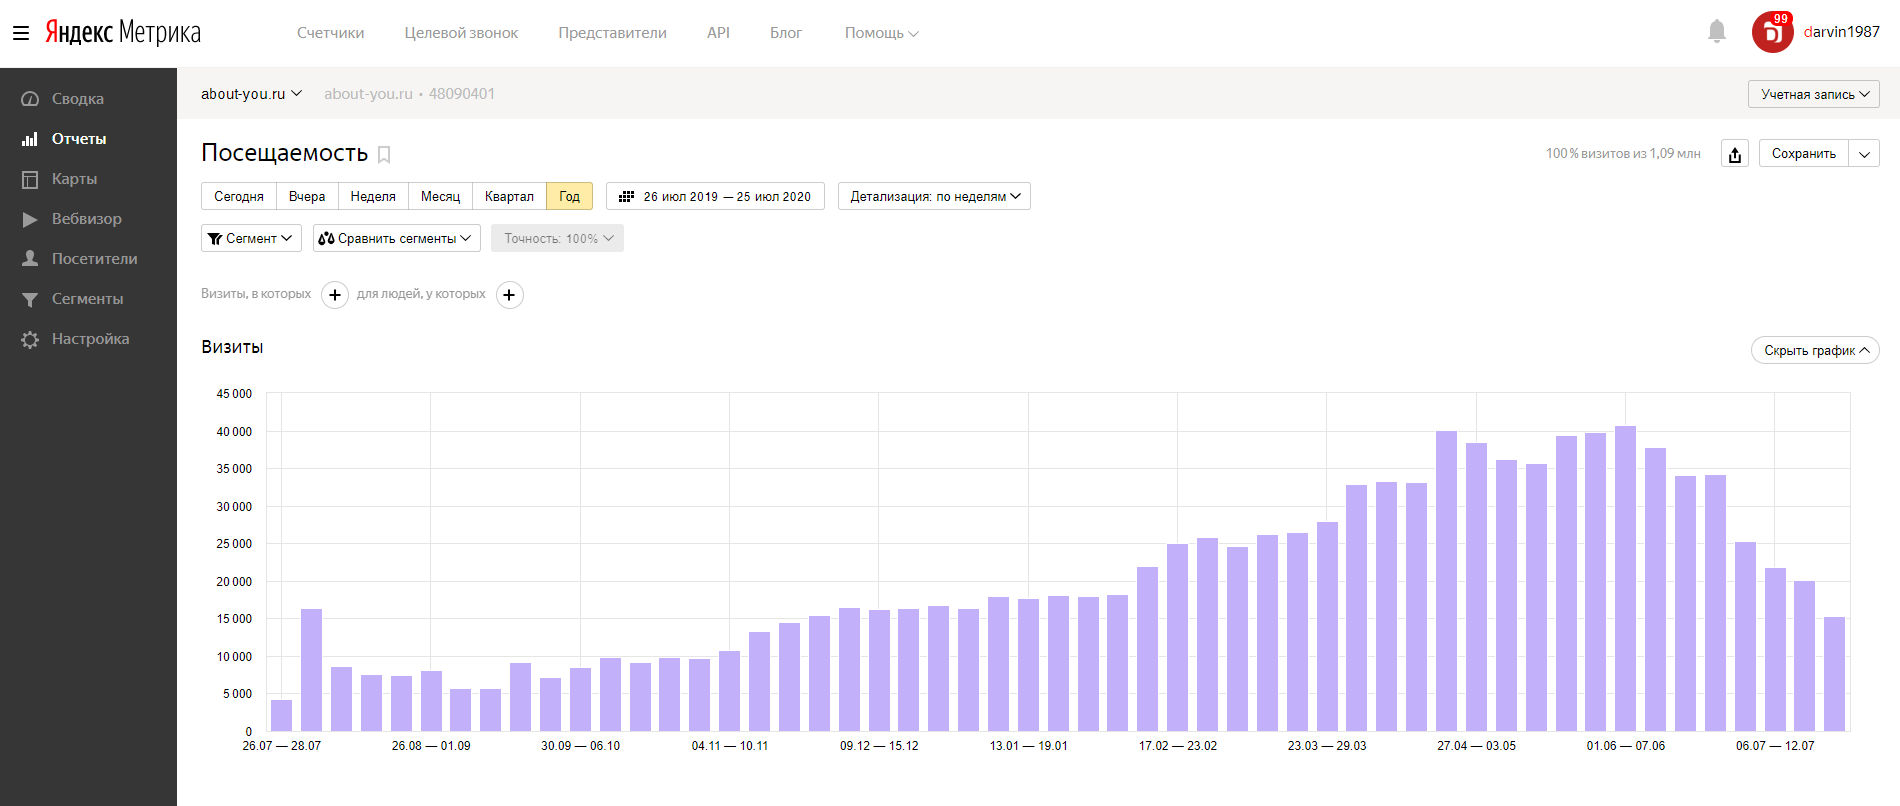The height and width of the screenshot is (806, 1900).
Task: Open the Сегмент filter dropdown
Action: pos(251,238)
